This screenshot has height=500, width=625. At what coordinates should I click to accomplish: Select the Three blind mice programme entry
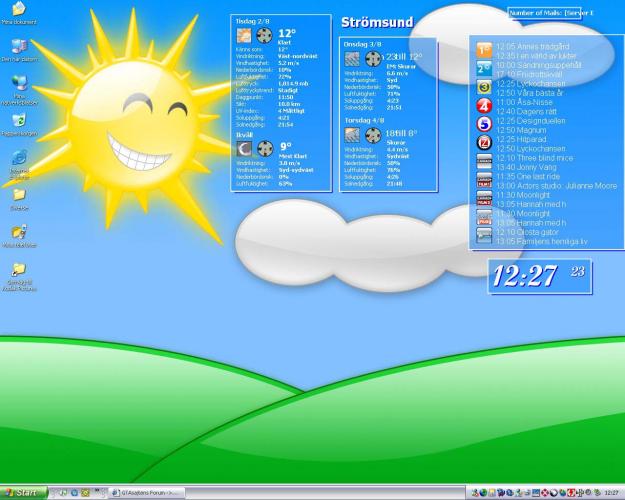click(x=531, y=157)
